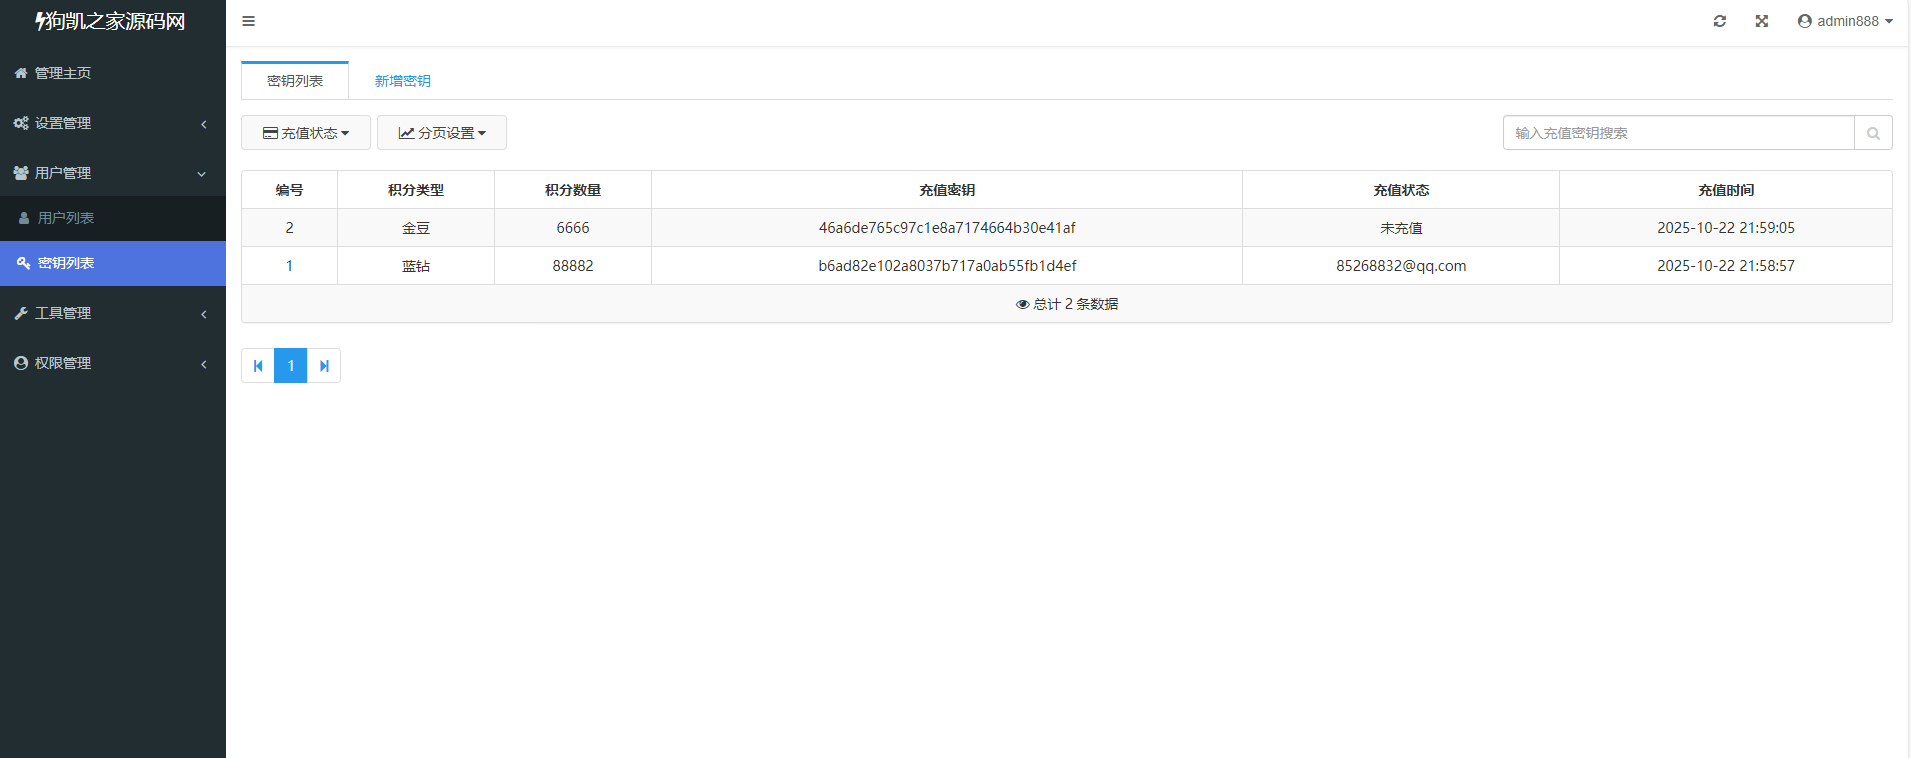The height and width of the screenshot is (758, 1911).
Task: Switch to the 密钥列表 tab
Action: (x=295, y=81)
